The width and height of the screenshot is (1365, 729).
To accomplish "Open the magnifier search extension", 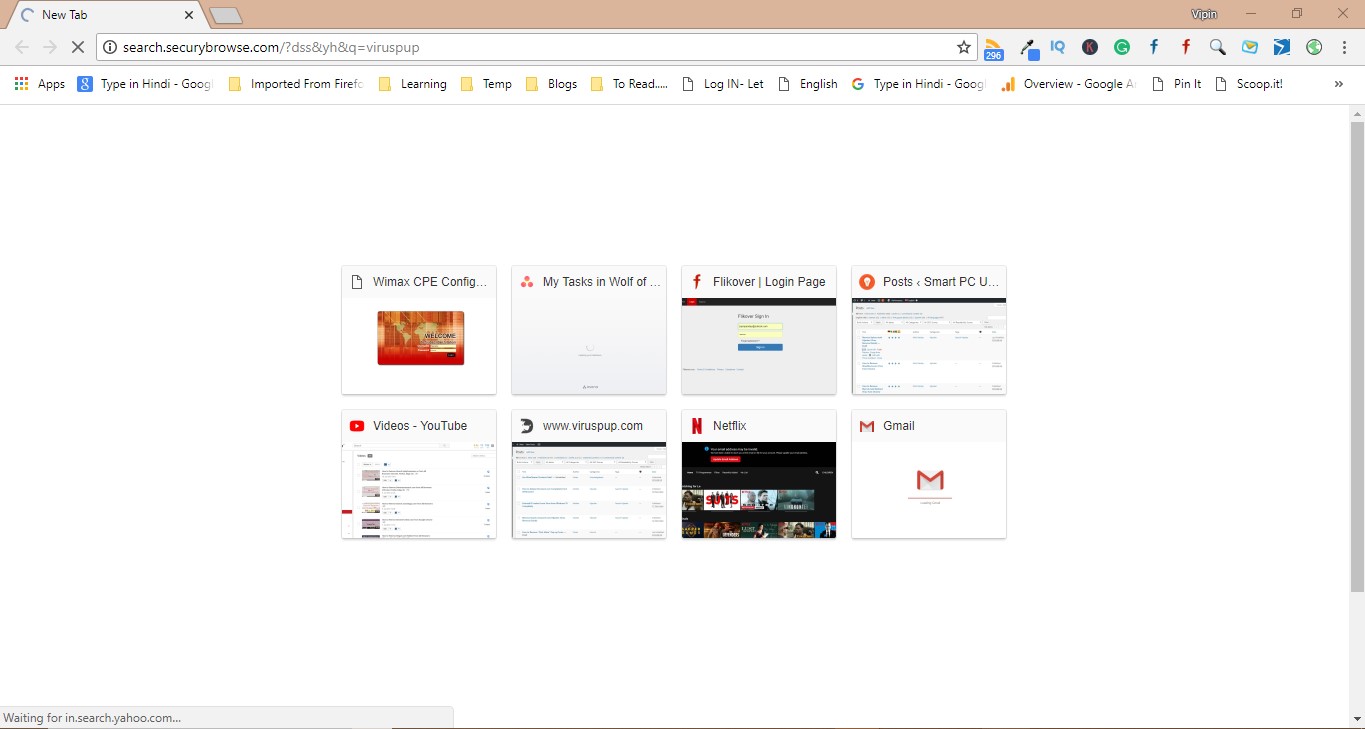I will pyautogui.click(x=1217, y=47).
